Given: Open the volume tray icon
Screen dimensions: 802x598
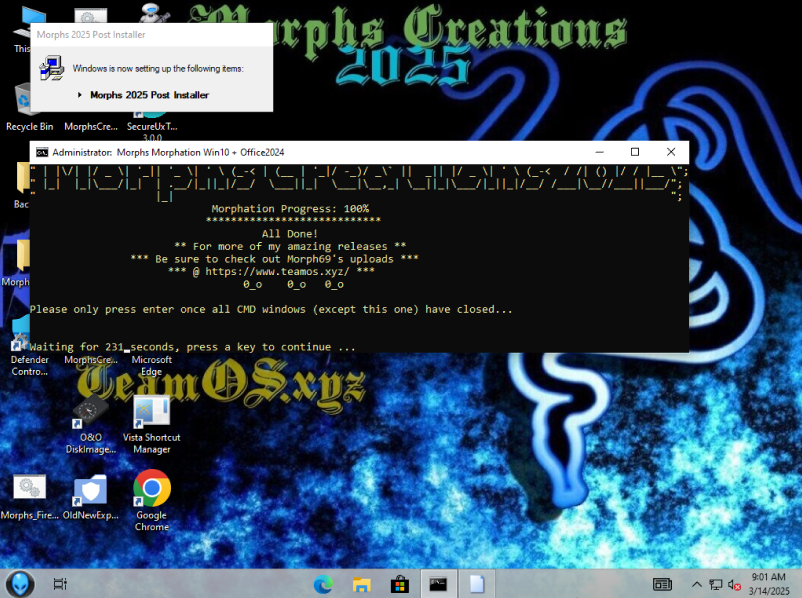Looking at the screenshot, I should coord(734,584).
